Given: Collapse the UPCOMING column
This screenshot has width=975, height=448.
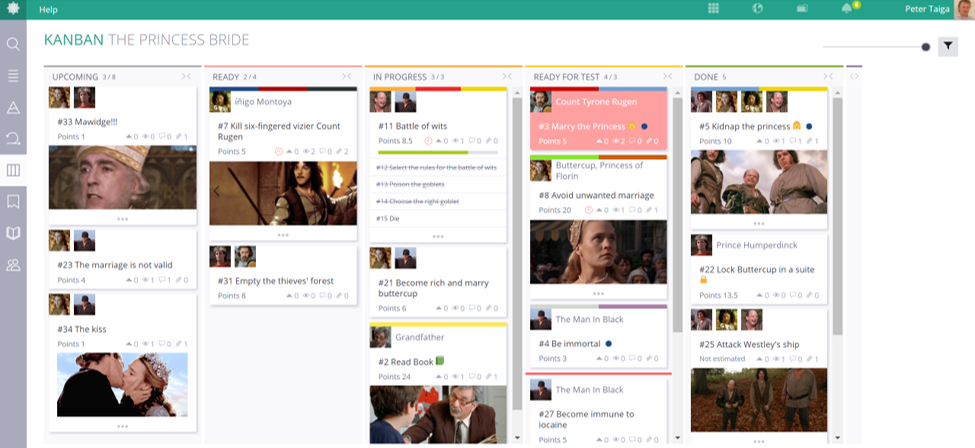Looking at the screenshot, I should click(187, 76).
